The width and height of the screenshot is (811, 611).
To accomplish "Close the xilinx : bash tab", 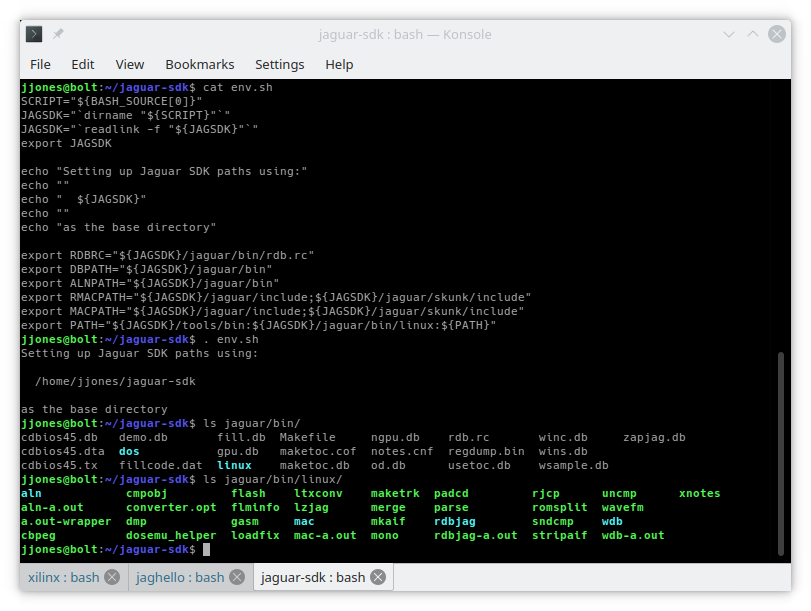I will (112, 577).
